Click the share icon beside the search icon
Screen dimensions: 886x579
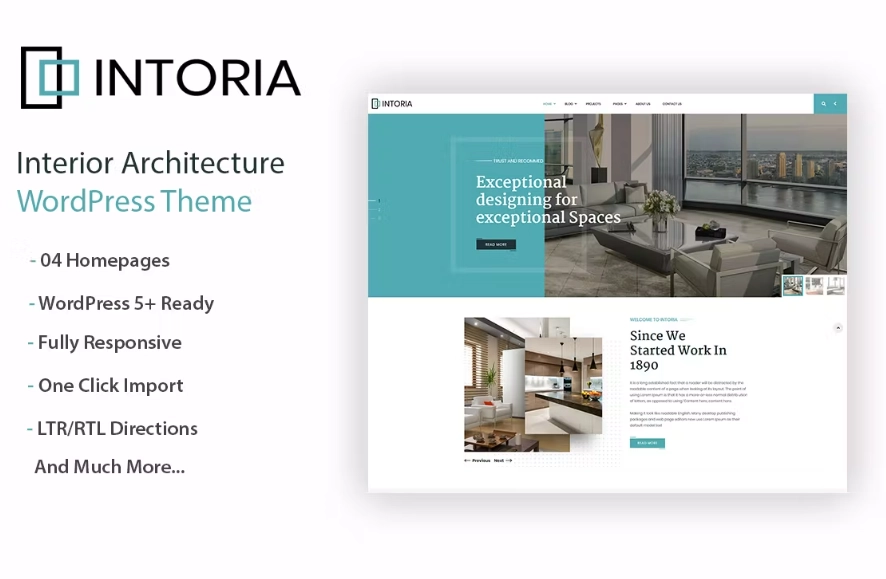(836, 103)
